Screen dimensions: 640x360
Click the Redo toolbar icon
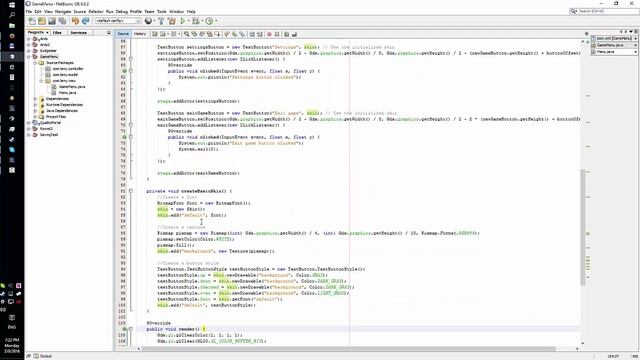85,21
